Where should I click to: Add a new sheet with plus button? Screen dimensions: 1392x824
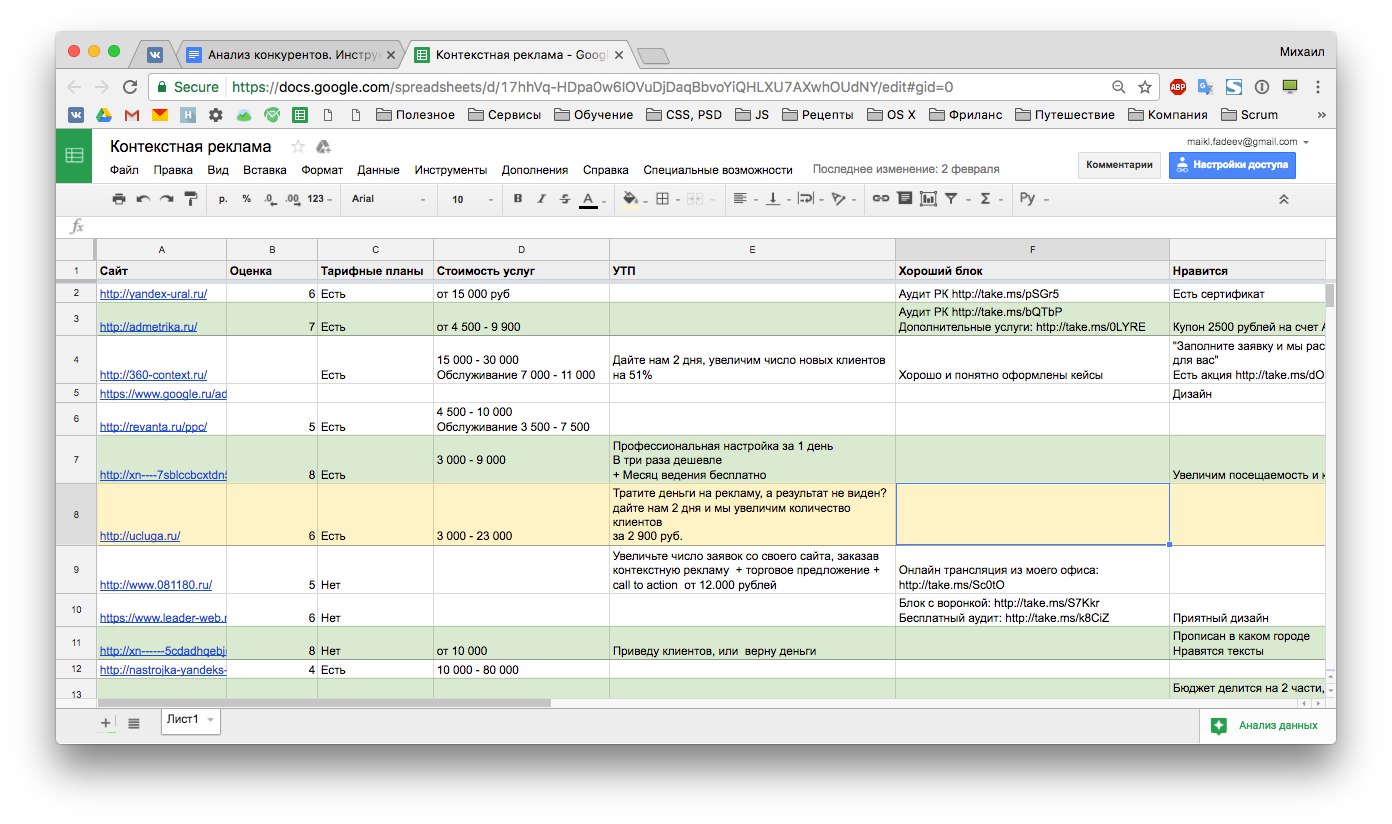106,722
